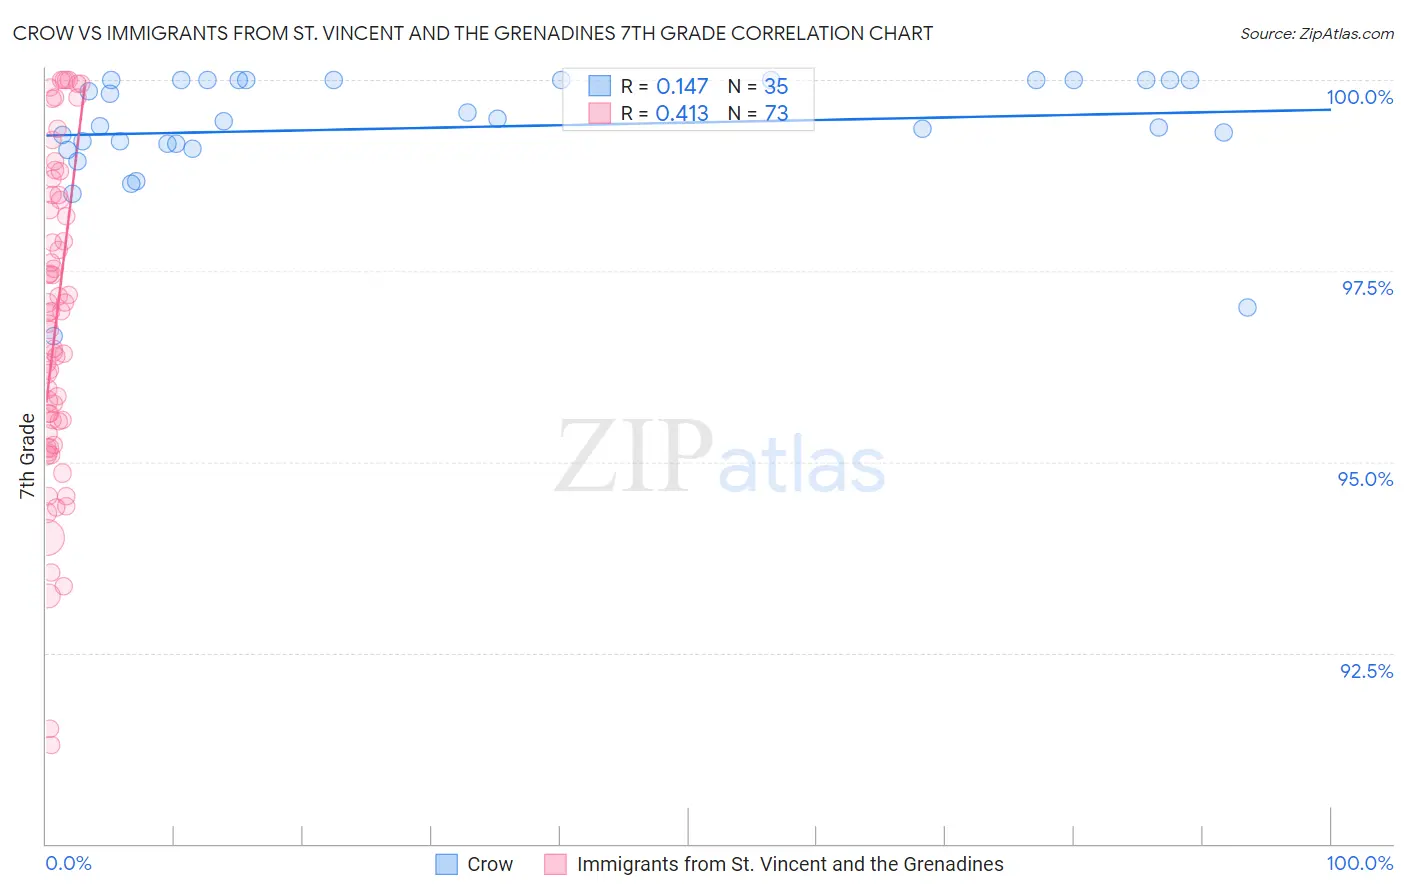This screenshot has width=1406, height=892.
Task: Click the lowest pink data point near 91%
Action: coord(50,745)
